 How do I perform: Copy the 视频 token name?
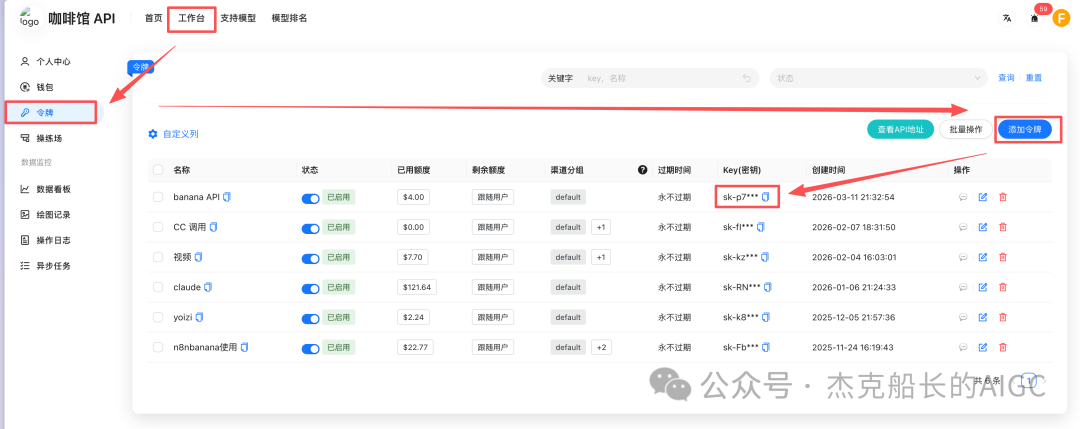(198, 257)
